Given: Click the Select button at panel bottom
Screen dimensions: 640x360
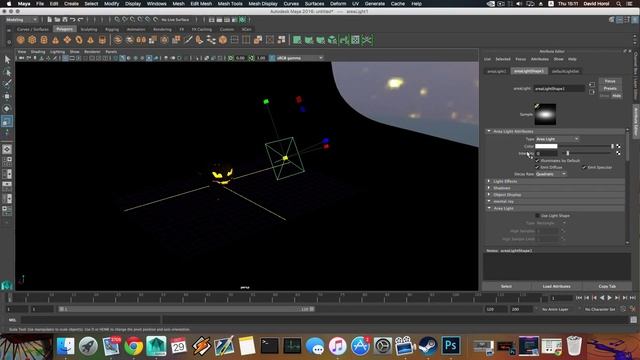Looking at the screenshot, I should pyautogui.click(x=506, y=287).
